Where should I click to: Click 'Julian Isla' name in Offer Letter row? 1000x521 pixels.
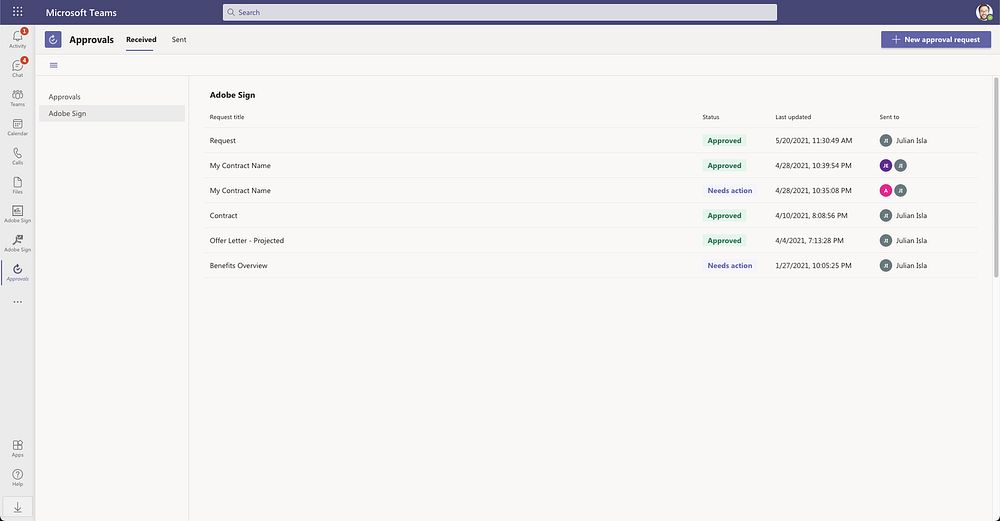(911, 240)
